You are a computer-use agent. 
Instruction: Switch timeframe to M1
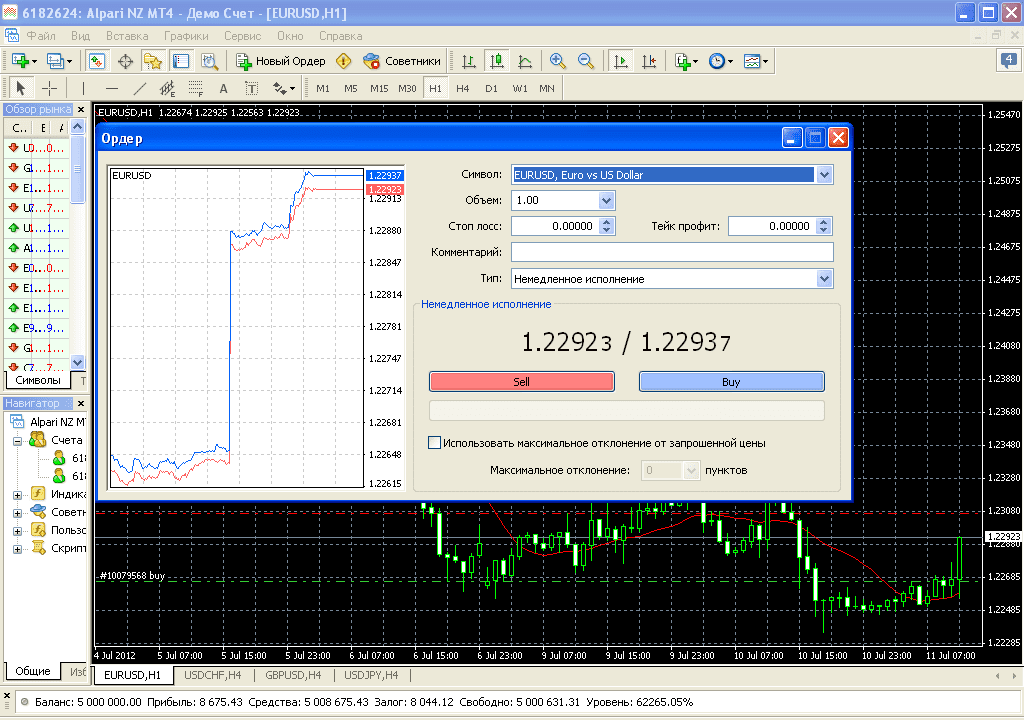[323, 88]
